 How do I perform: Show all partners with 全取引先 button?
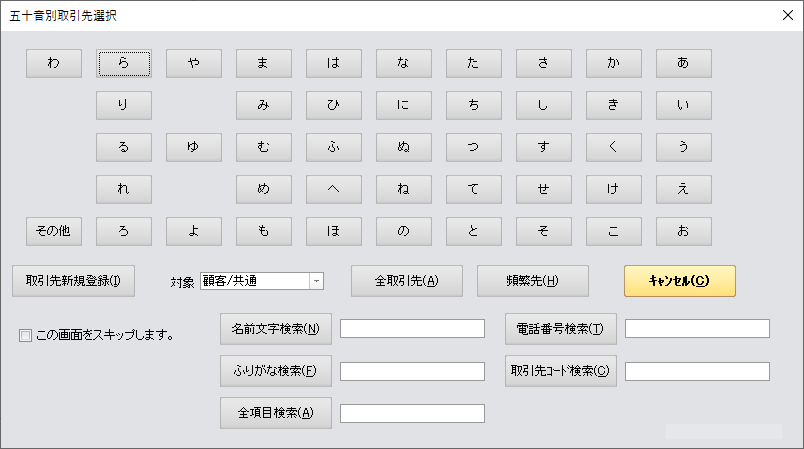pyautogui.click(x=406, y=281)
